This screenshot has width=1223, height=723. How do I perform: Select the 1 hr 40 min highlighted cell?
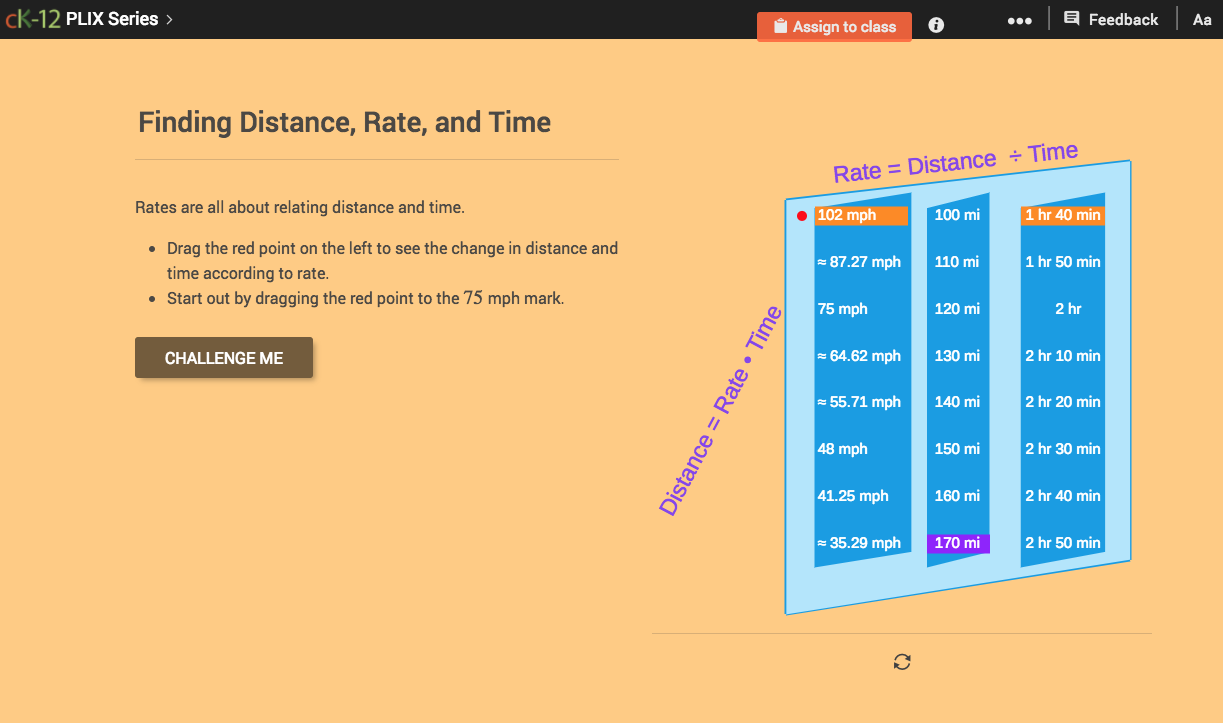tap(1062, 214)
